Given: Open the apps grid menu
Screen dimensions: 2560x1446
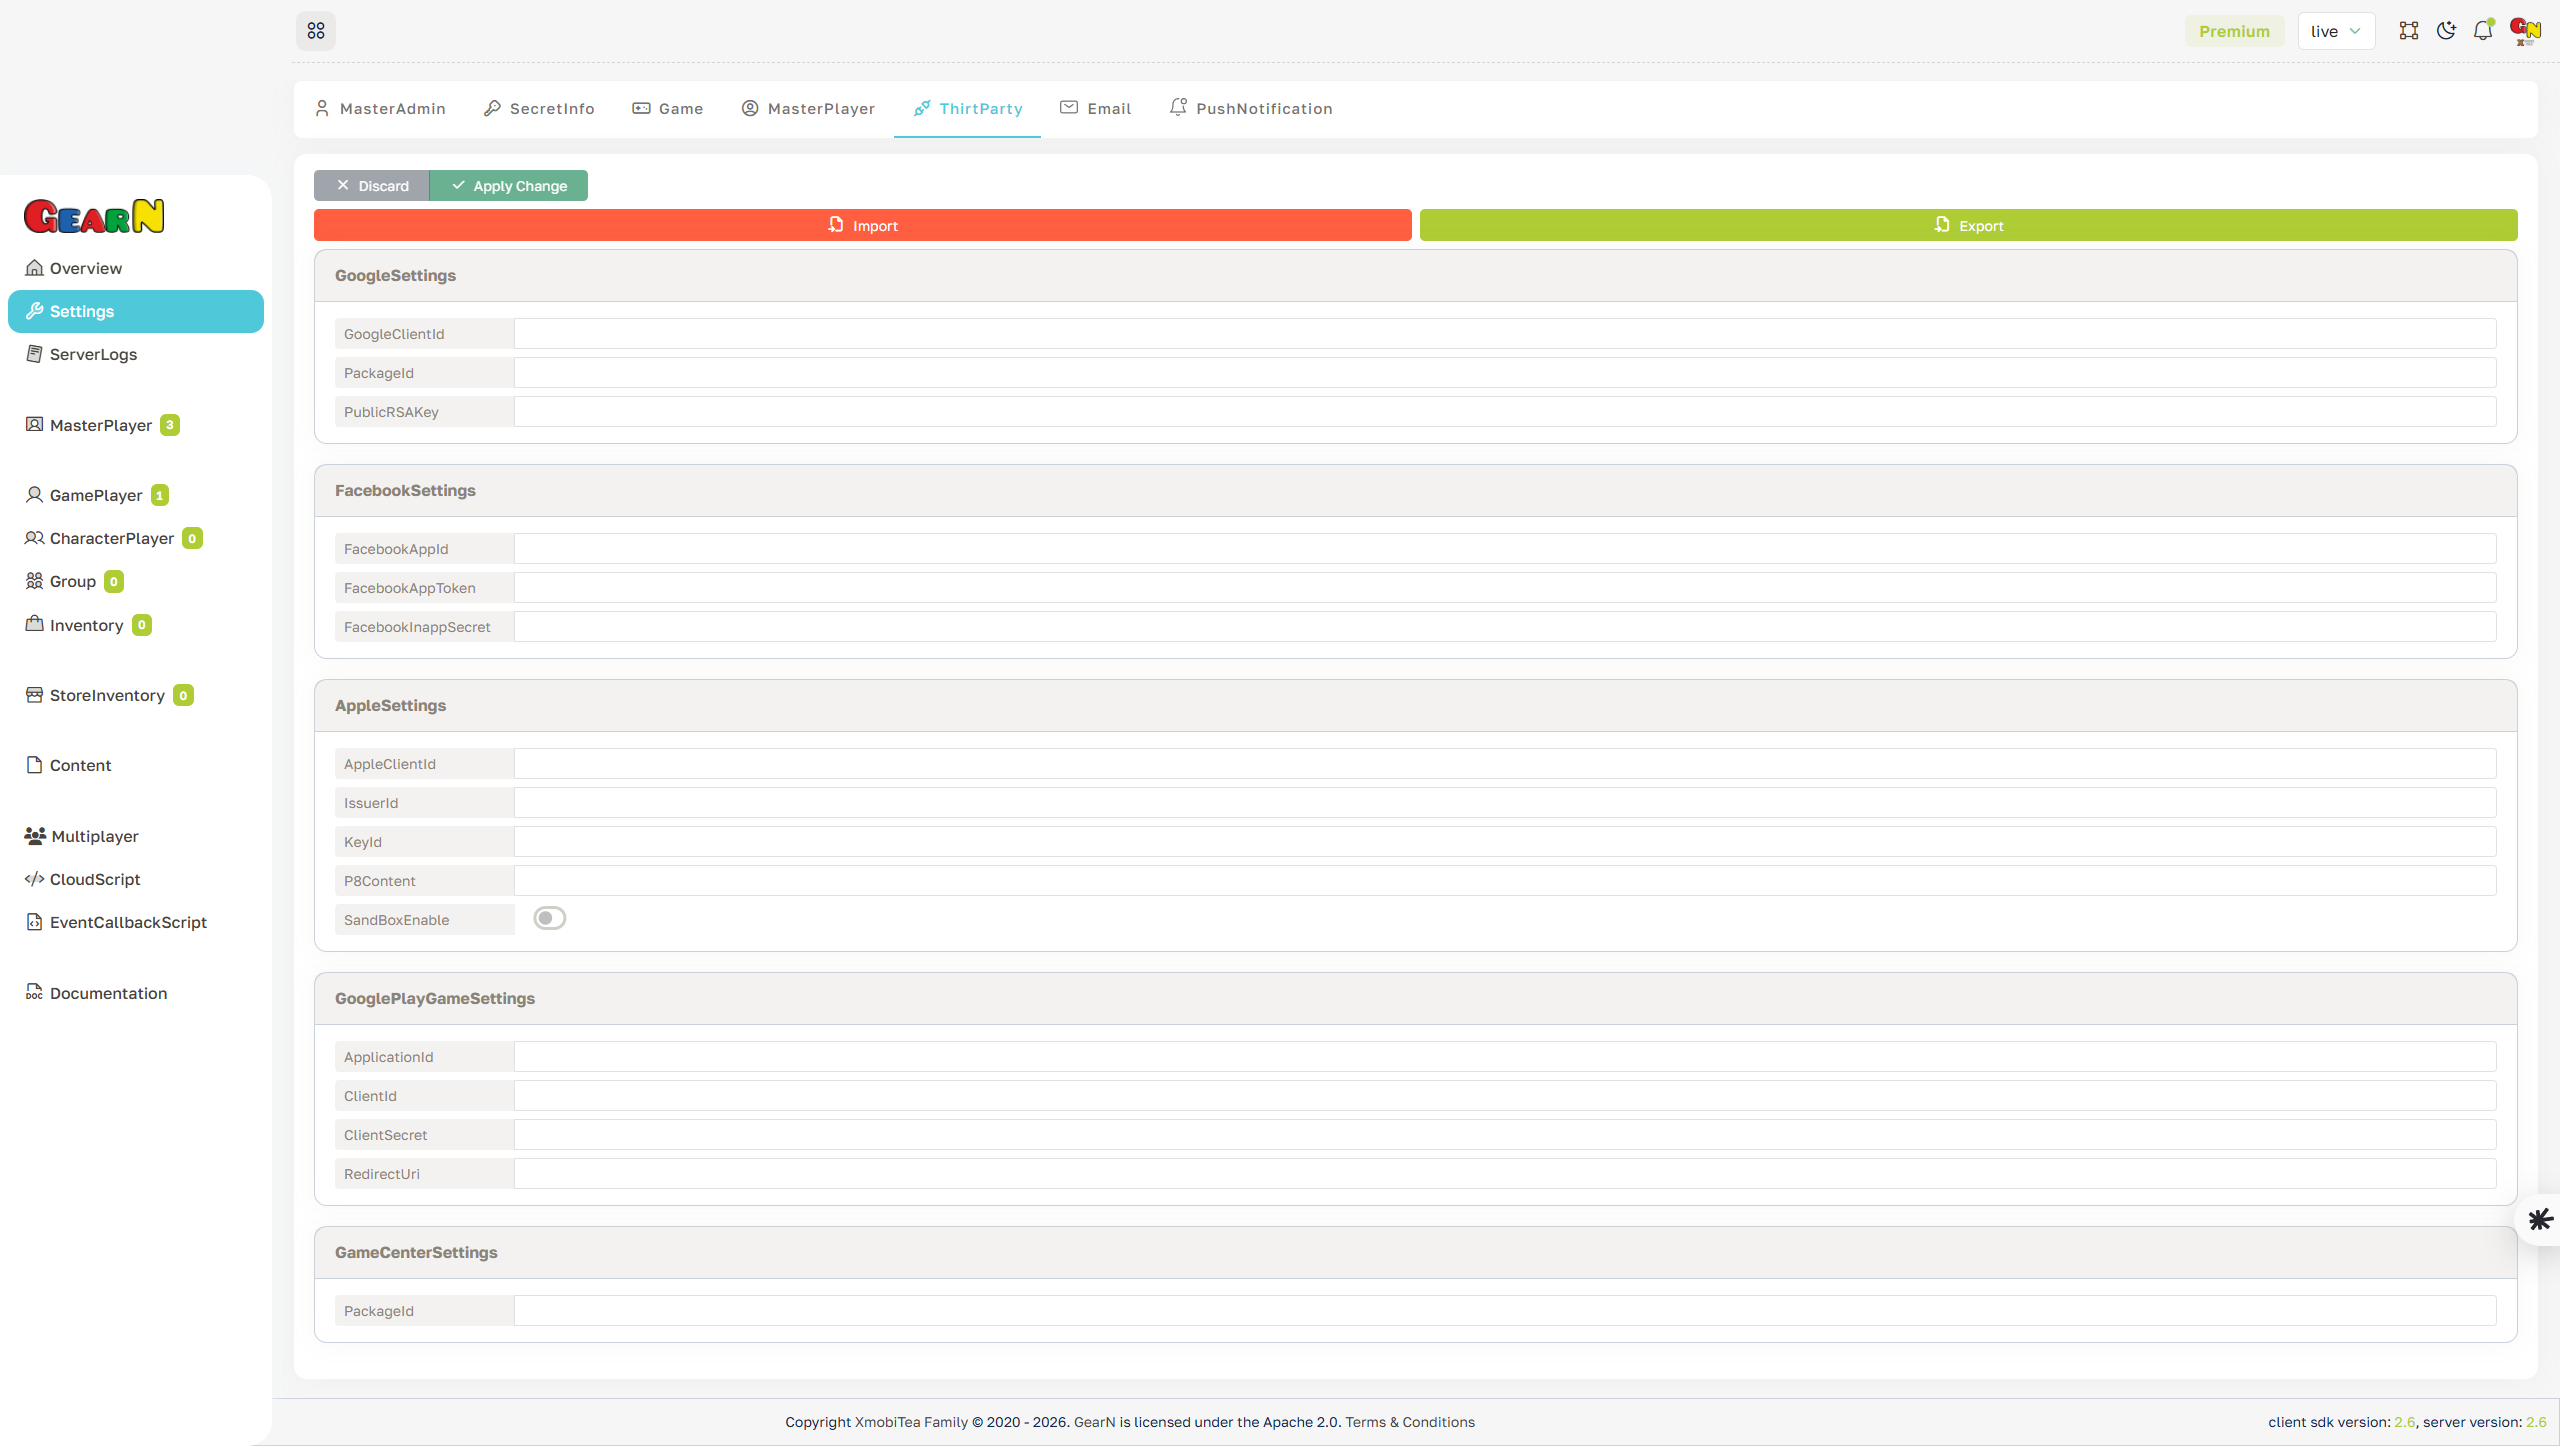Looking at the screenshot, I should tap(315, 30).
